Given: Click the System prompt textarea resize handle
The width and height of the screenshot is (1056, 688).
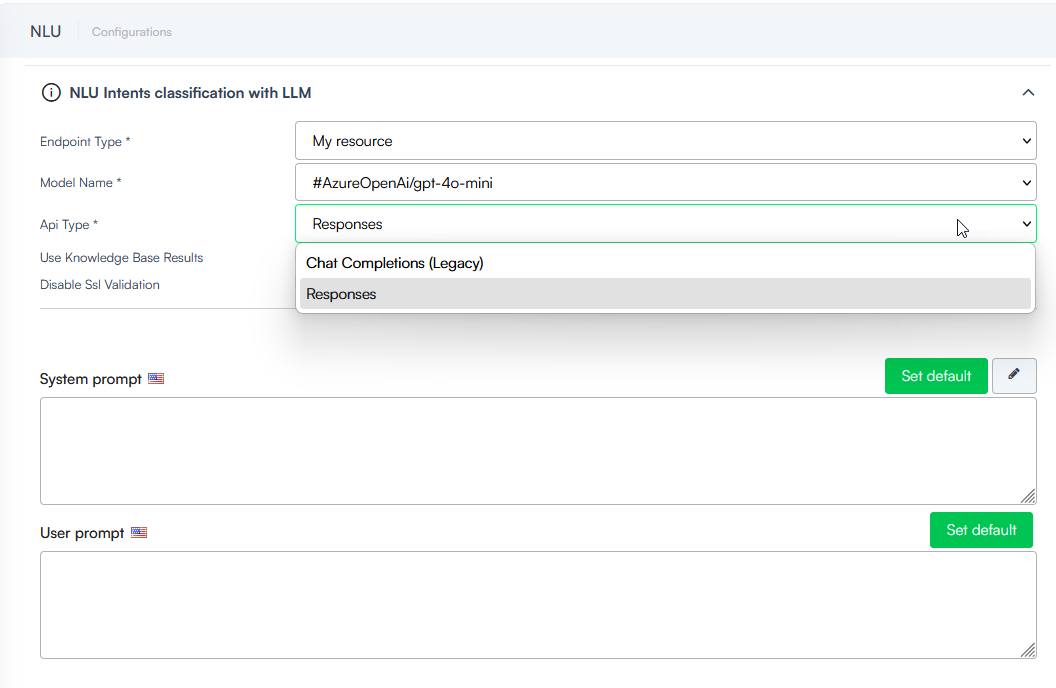Looking at the screenshot, I should [x=1028, y=496].
